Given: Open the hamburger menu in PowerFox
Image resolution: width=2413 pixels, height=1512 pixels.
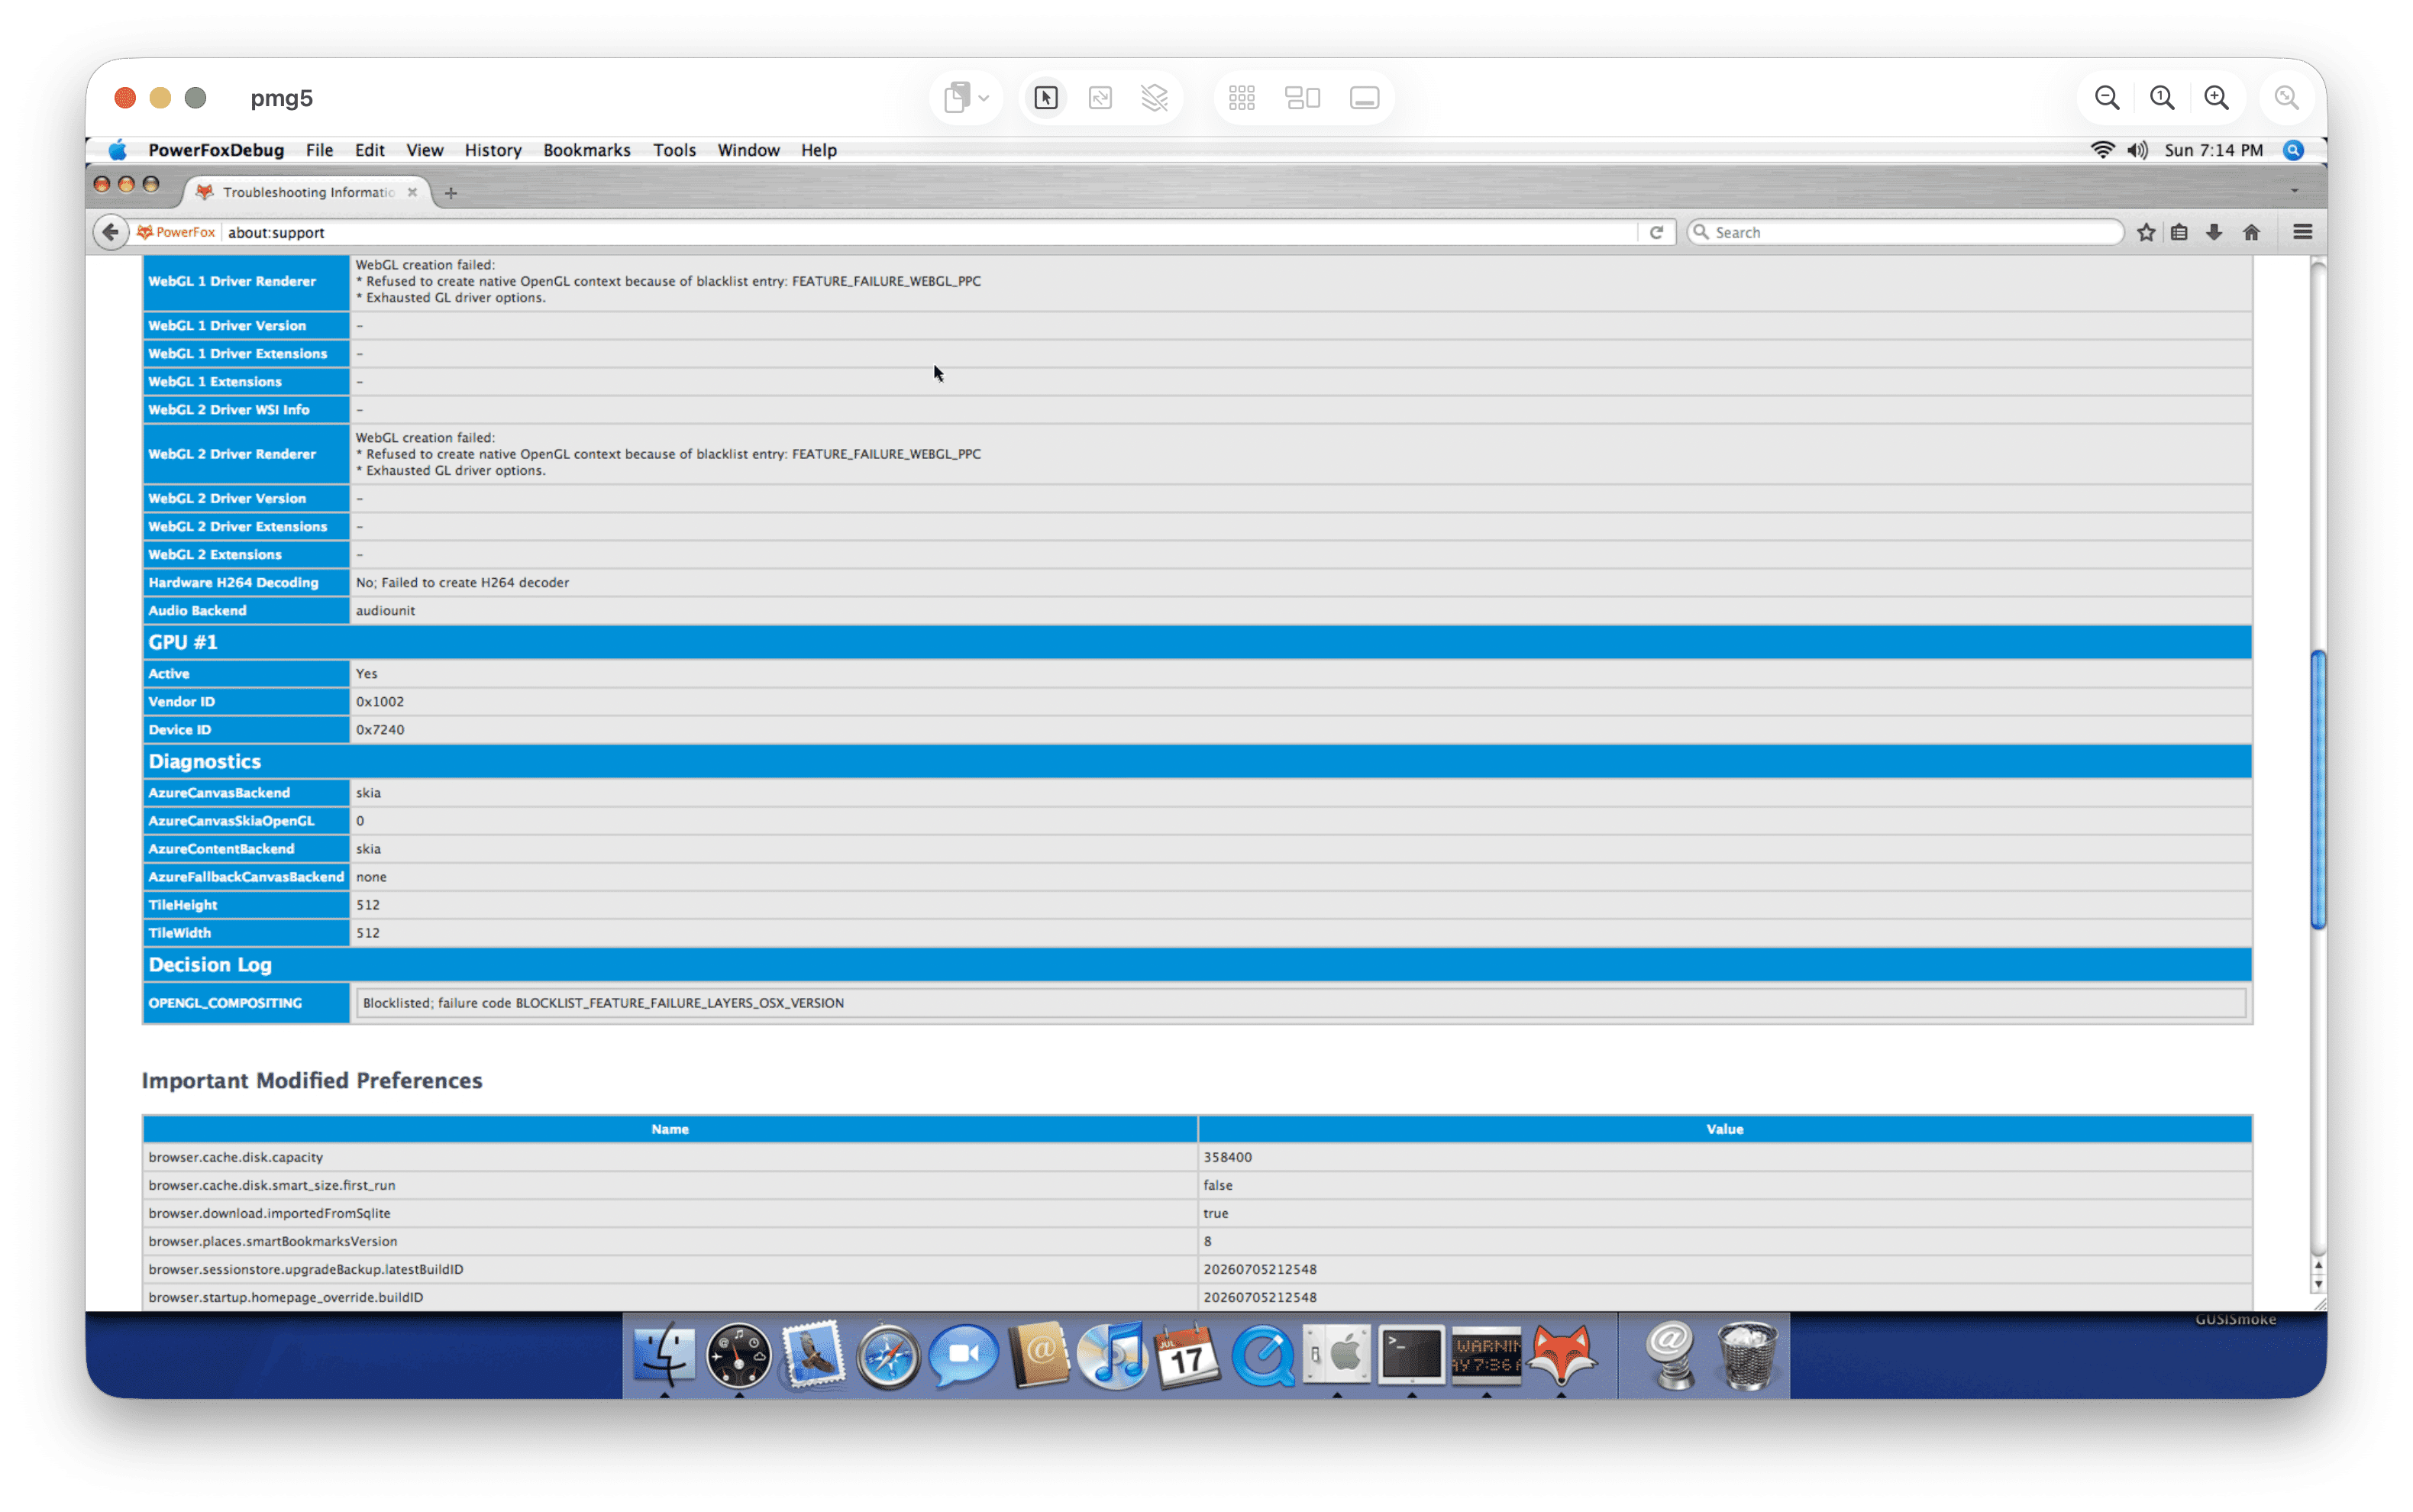Looking at the screenshot, I should coord(2303,232).
